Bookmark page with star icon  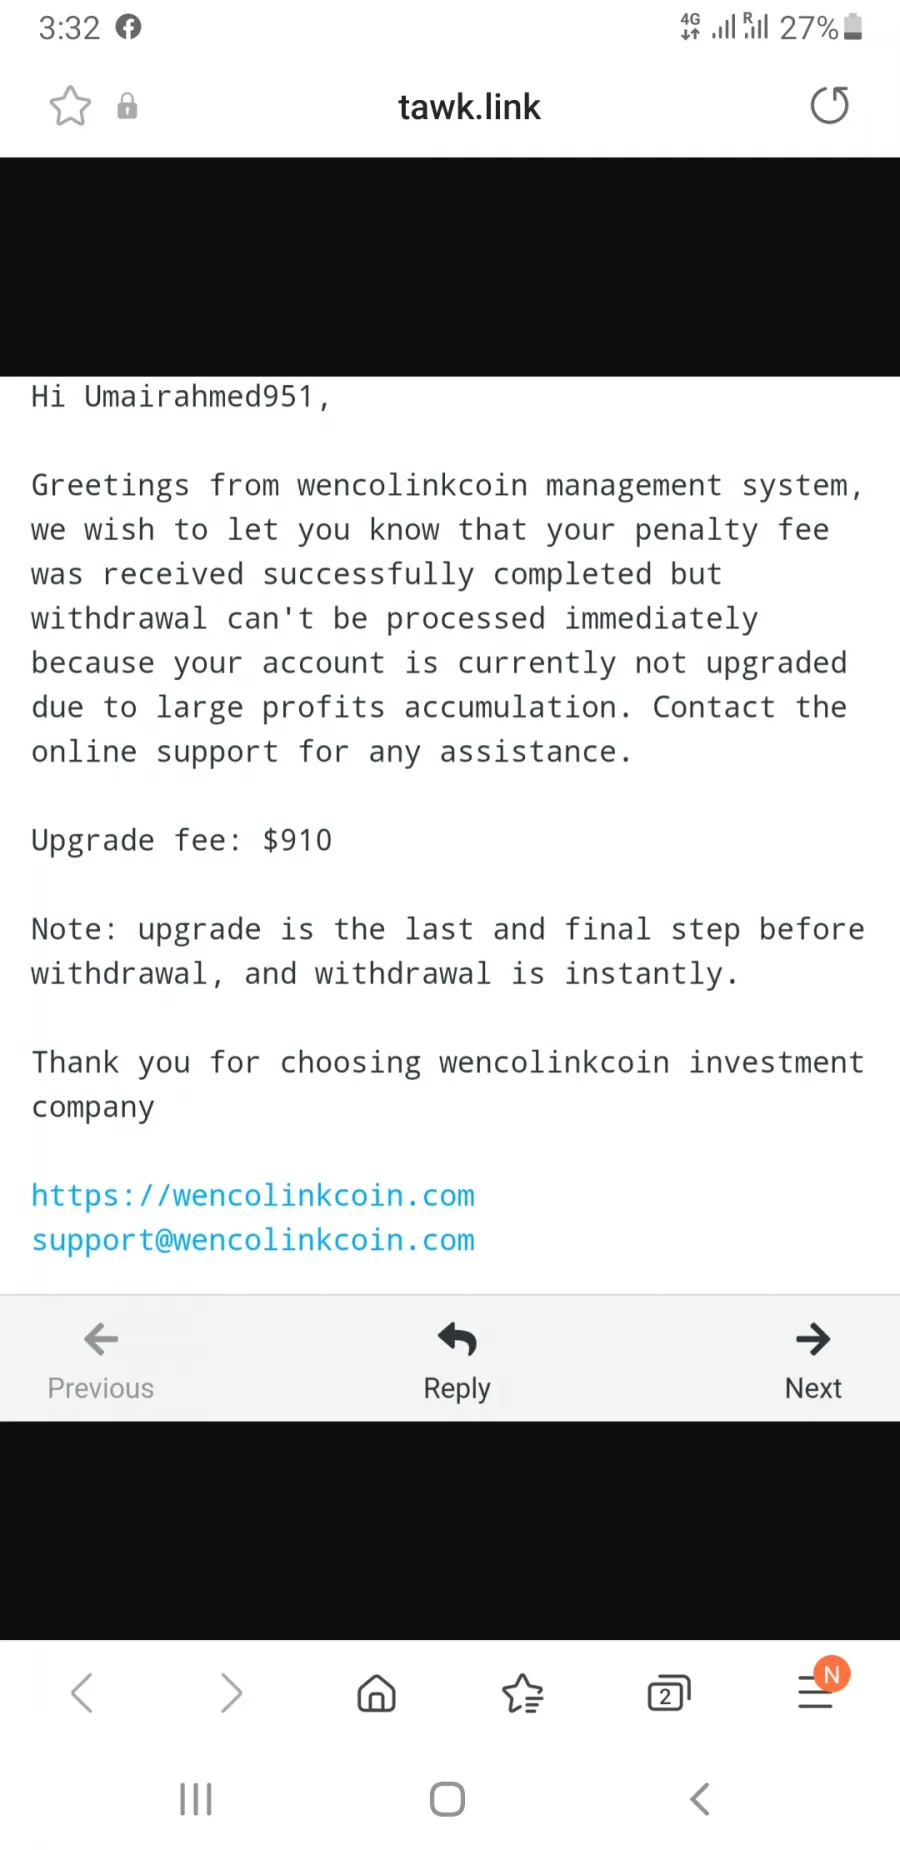coord(70,106)
